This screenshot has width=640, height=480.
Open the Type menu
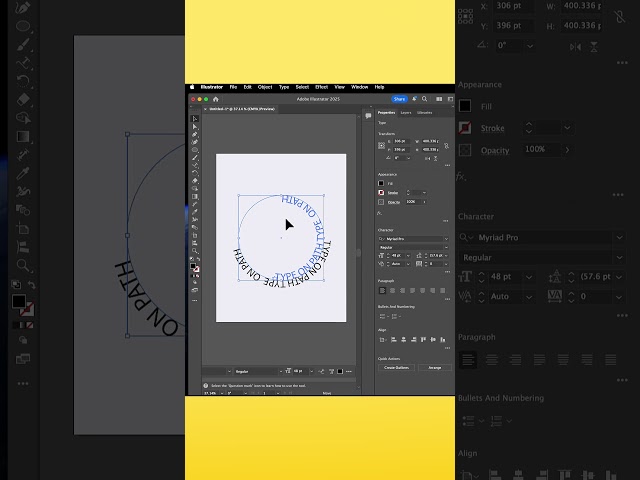[284, 87]
